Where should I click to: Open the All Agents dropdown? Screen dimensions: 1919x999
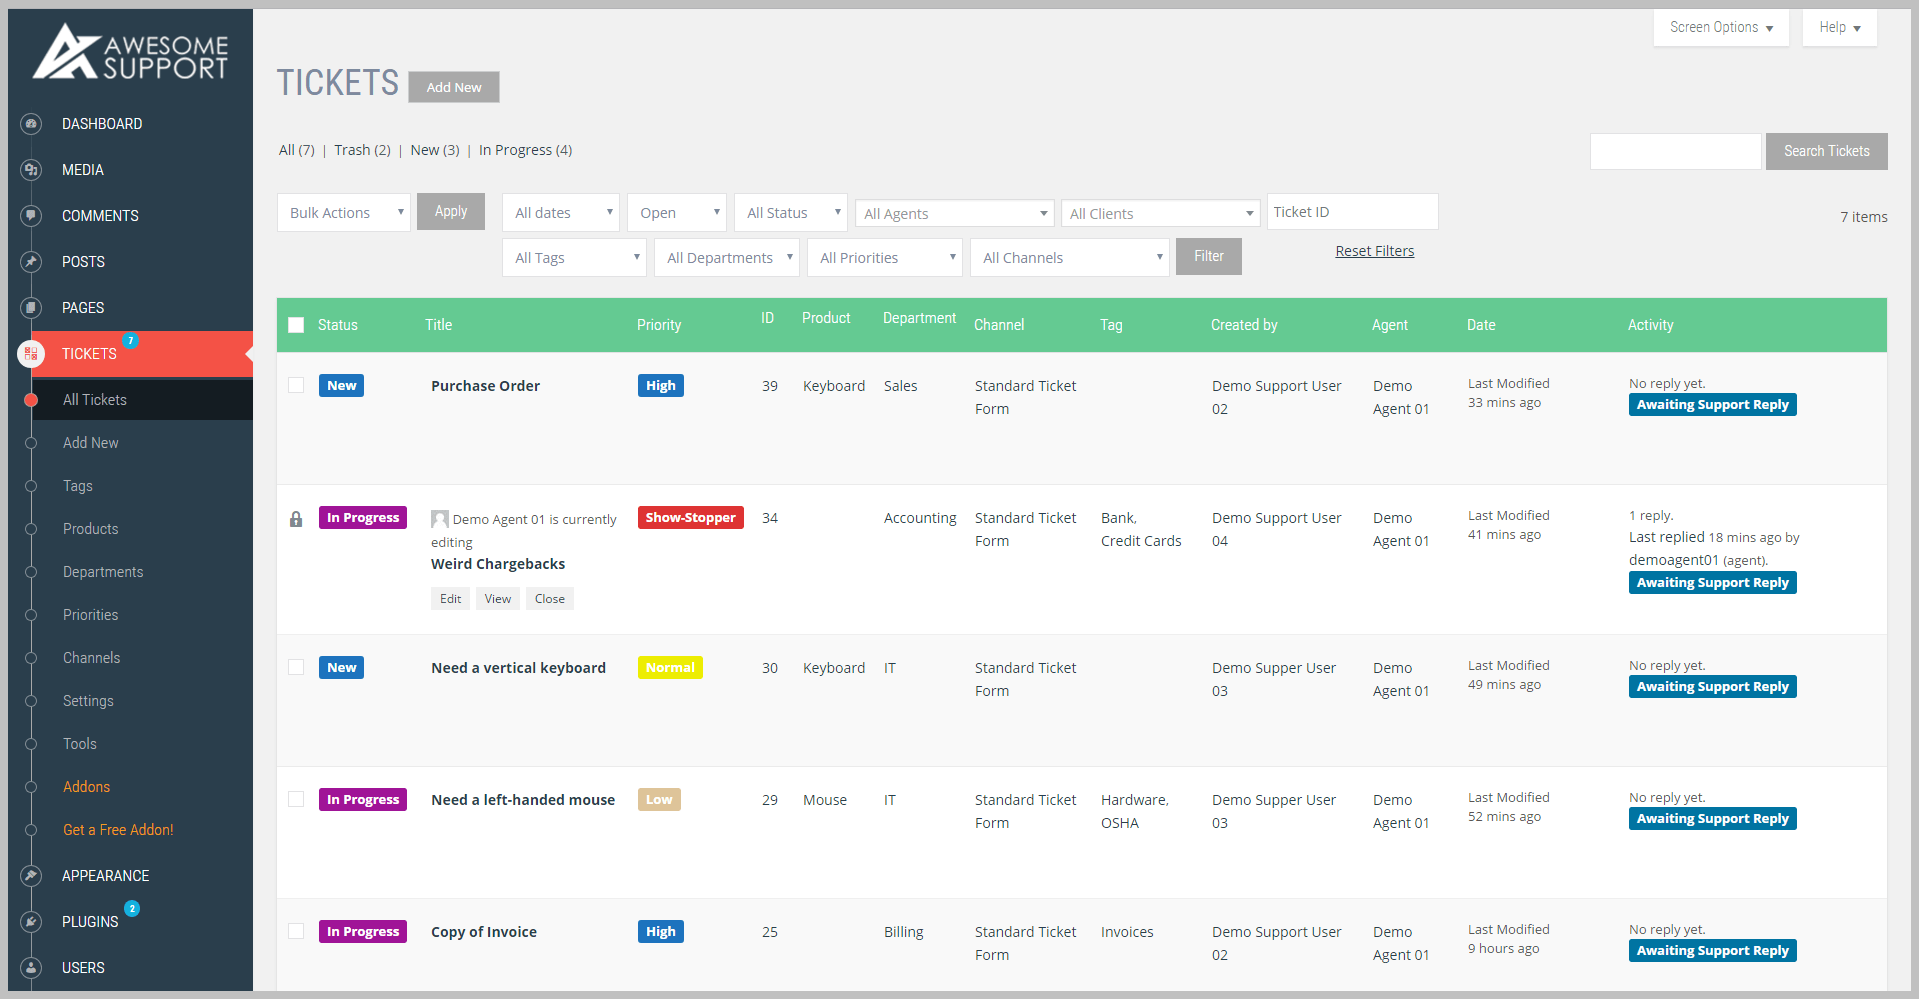click(954, 213)
